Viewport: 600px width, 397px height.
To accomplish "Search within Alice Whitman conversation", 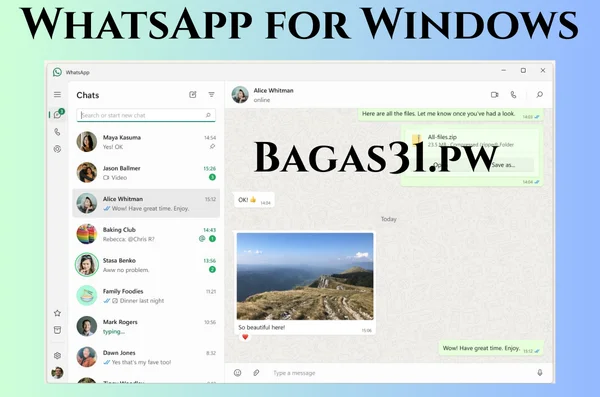I will (x=540, y=95).
